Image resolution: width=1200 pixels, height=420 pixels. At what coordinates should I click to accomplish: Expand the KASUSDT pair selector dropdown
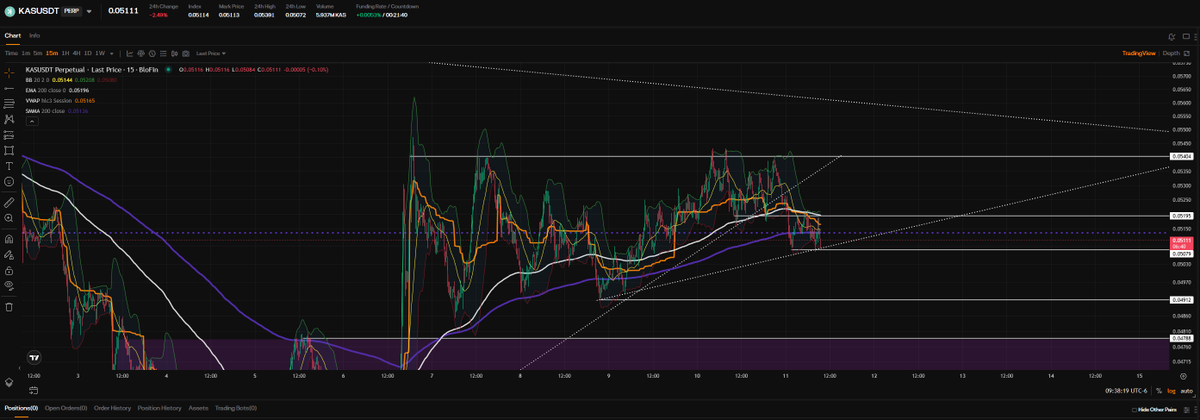pos(88,12)
